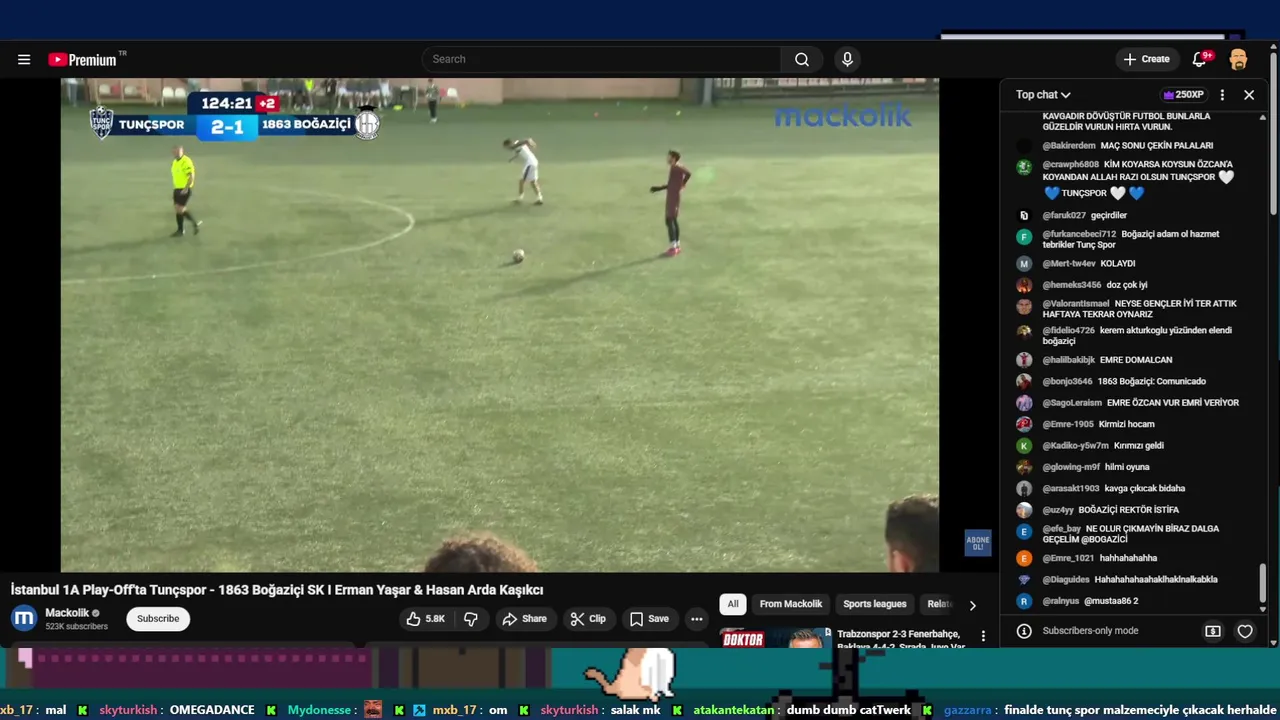Open options for Trabzonspor 2-3 Fenerbahçe suggestion
1280x720 pixels.
coord(983,636)
